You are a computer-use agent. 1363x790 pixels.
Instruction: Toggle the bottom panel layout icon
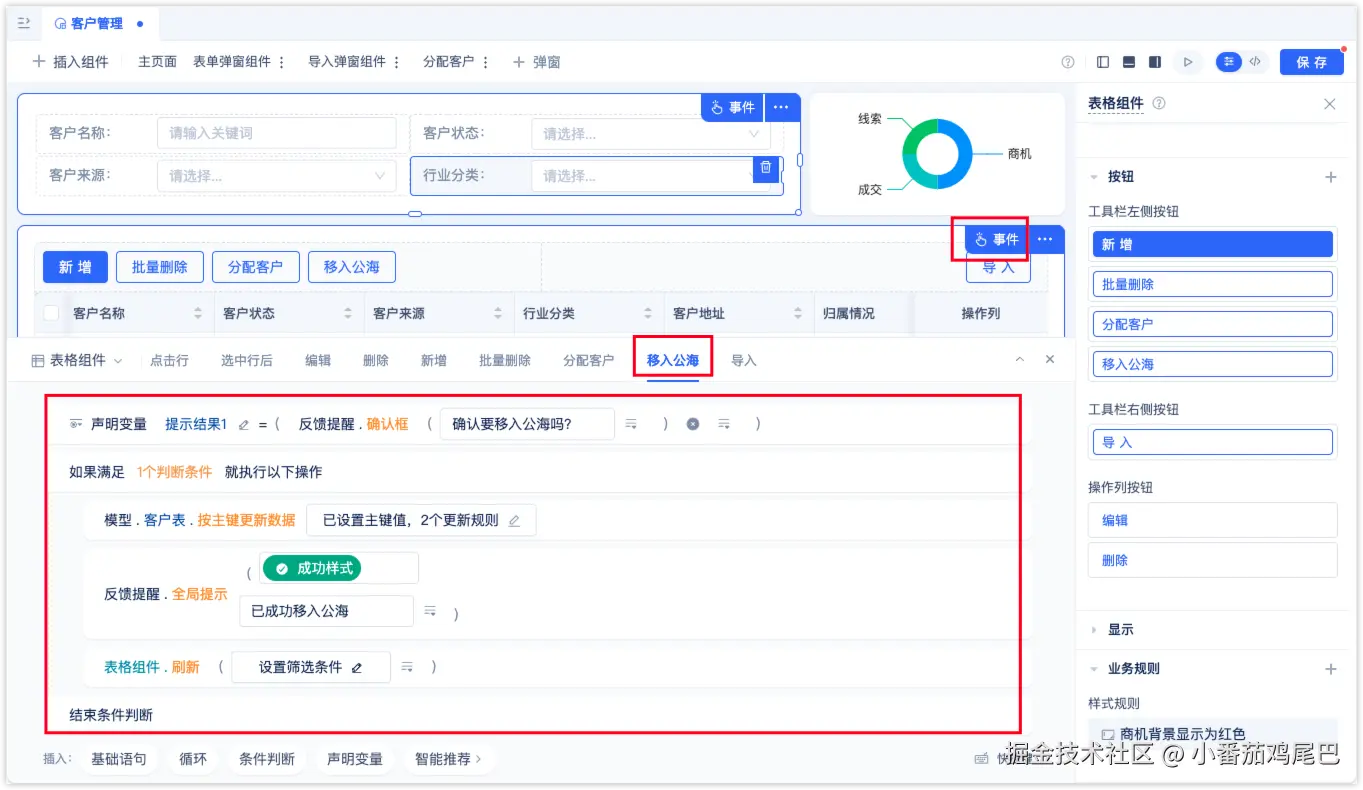(1129, 62)
